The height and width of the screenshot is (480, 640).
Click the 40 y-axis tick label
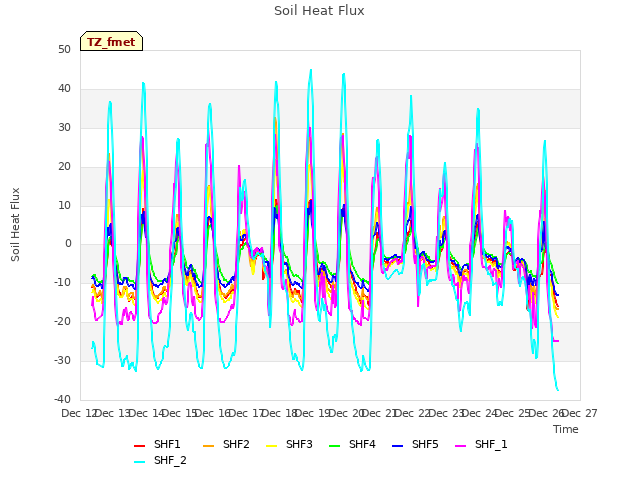coord(64,89)
